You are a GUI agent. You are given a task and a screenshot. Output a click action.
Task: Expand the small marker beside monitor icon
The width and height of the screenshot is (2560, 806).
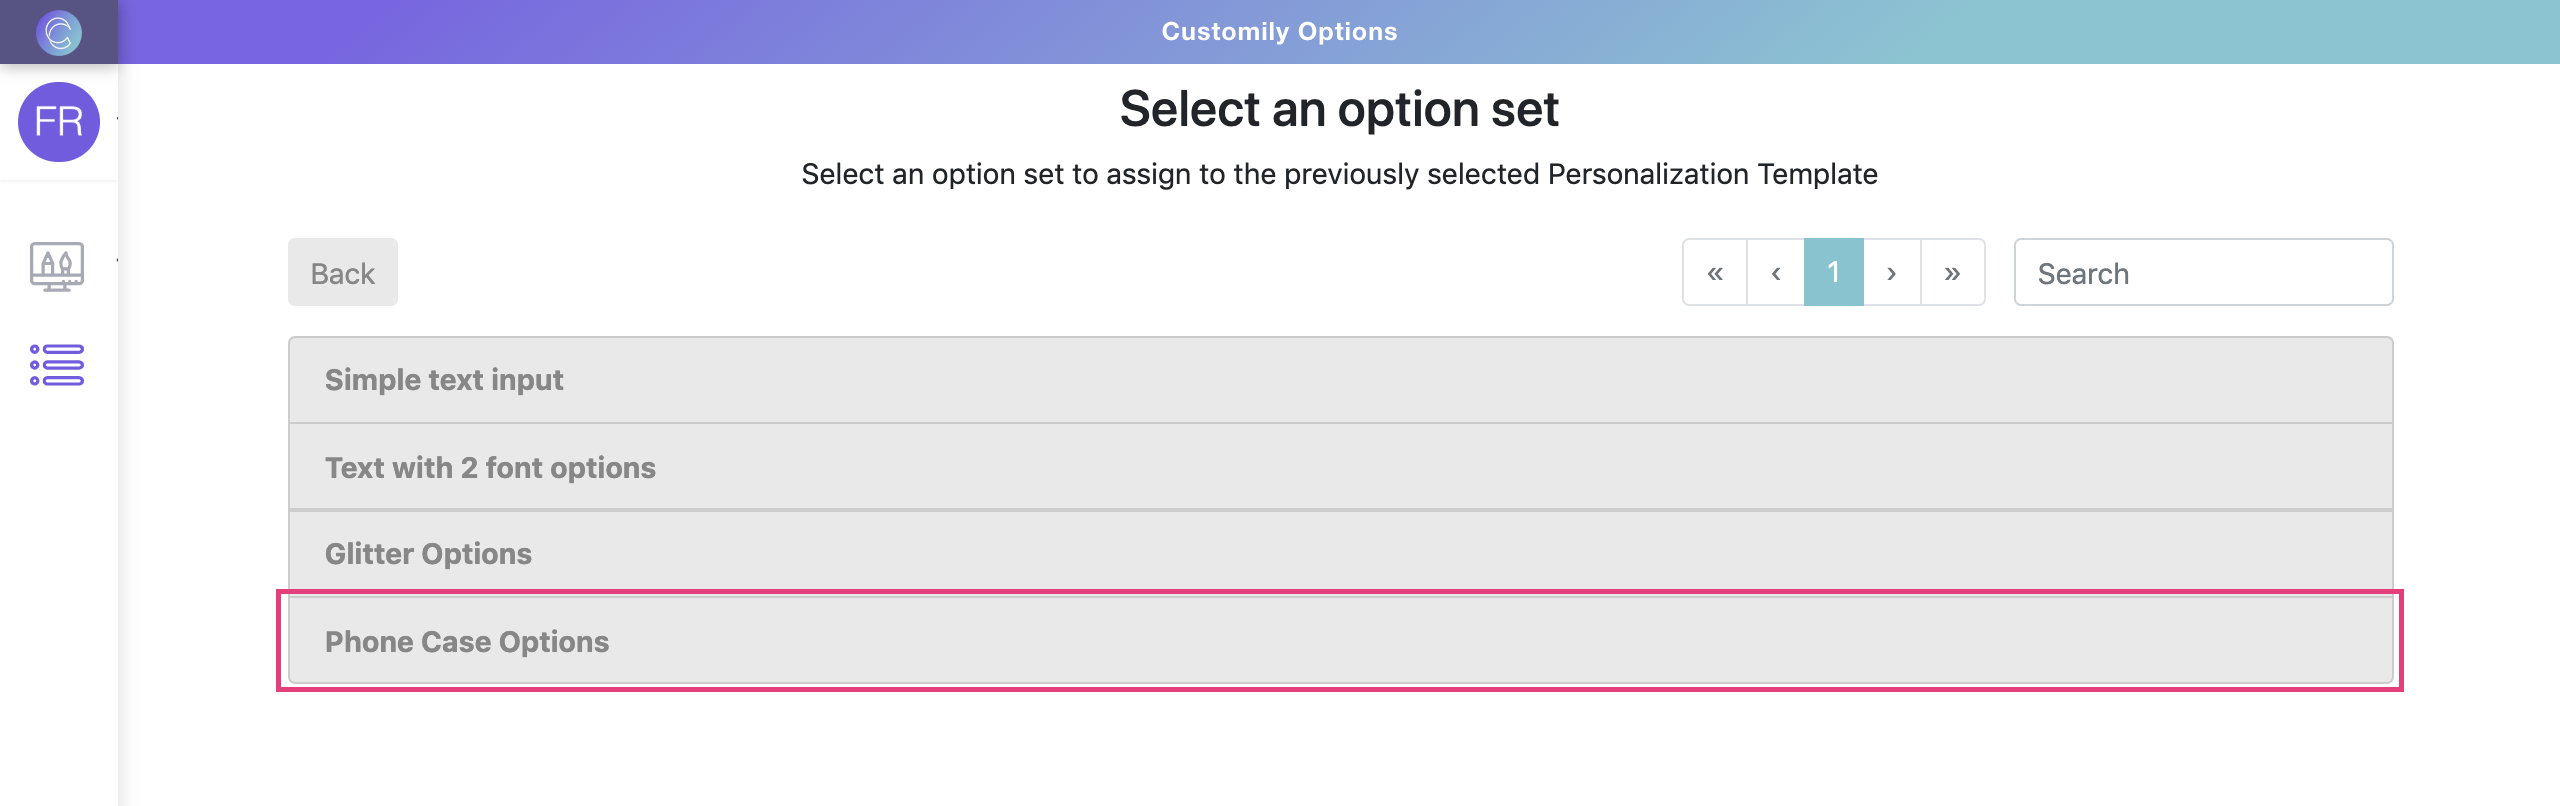pyautogui.click(x=117, y=261)
